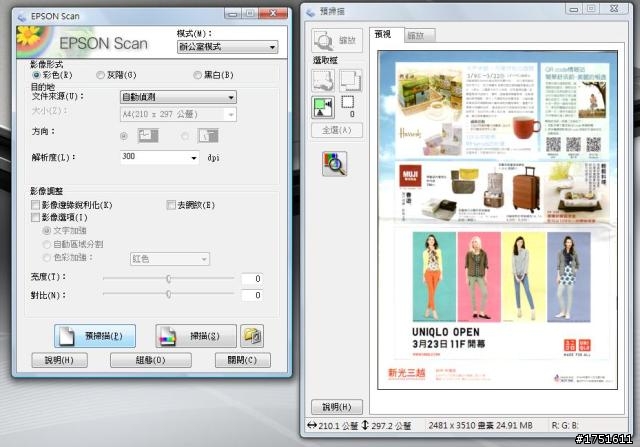640x447 pixels.
Task: Select 文字加強 radio option
Action: tap(47, 231)
